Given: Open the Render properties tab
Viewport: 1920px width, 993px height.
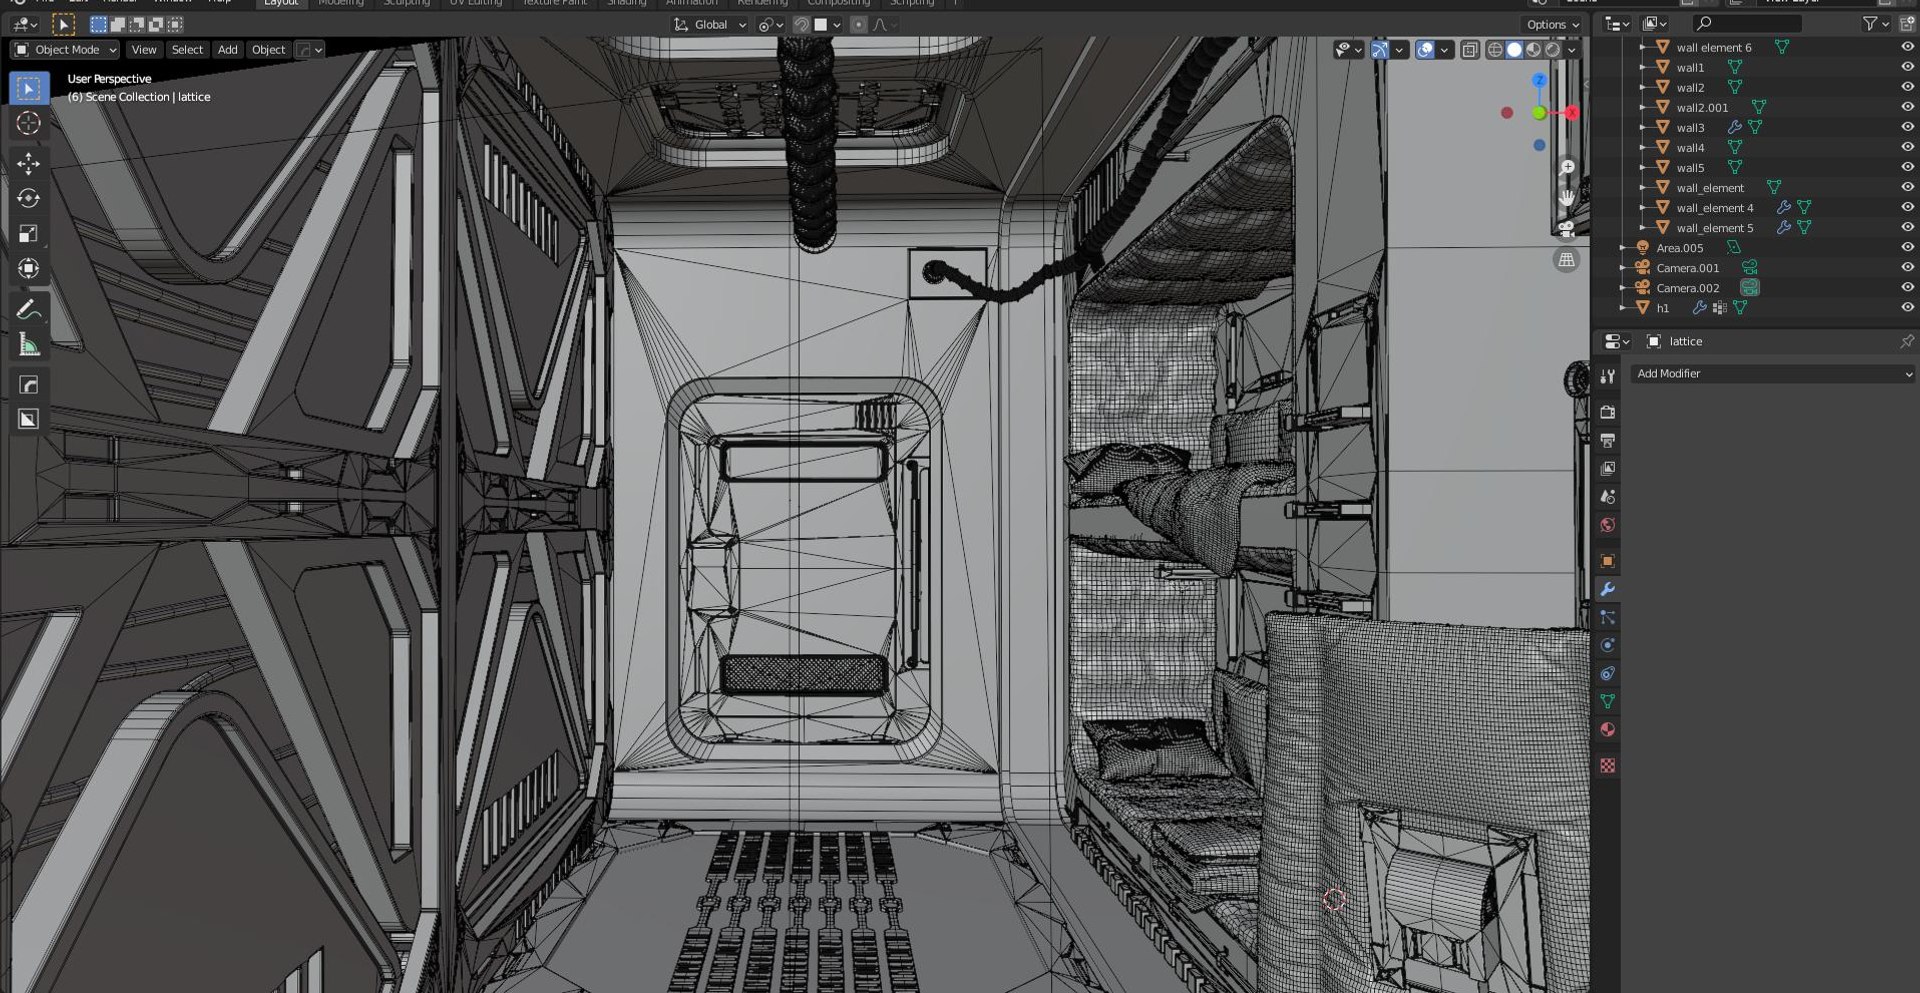Looking at the screenshot, I should (x=1607, y=412).
